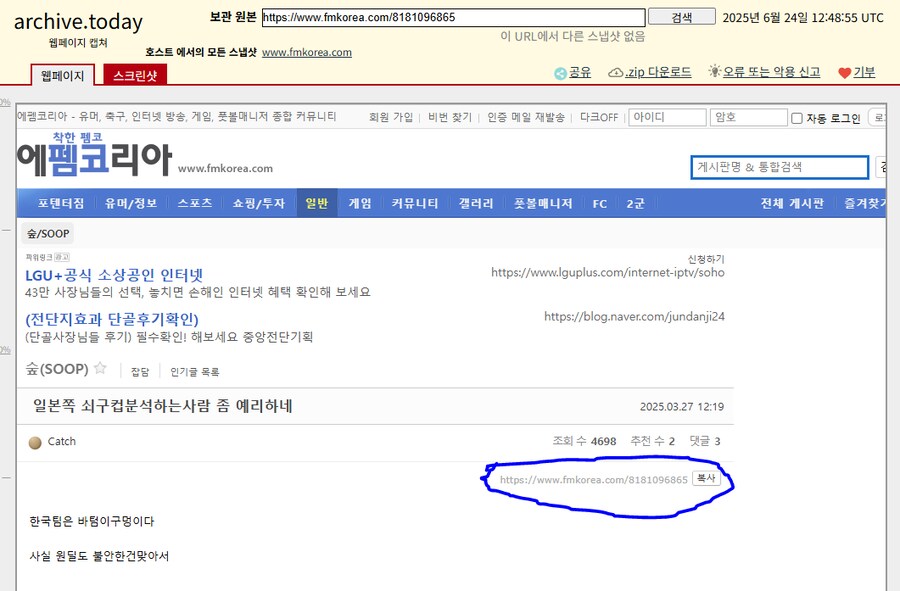Image resolution: width=900 pixels, height=591 pixels.
Task: Click the blog.naver.com/jundanji24 URL
Action: tap(634, 316)
